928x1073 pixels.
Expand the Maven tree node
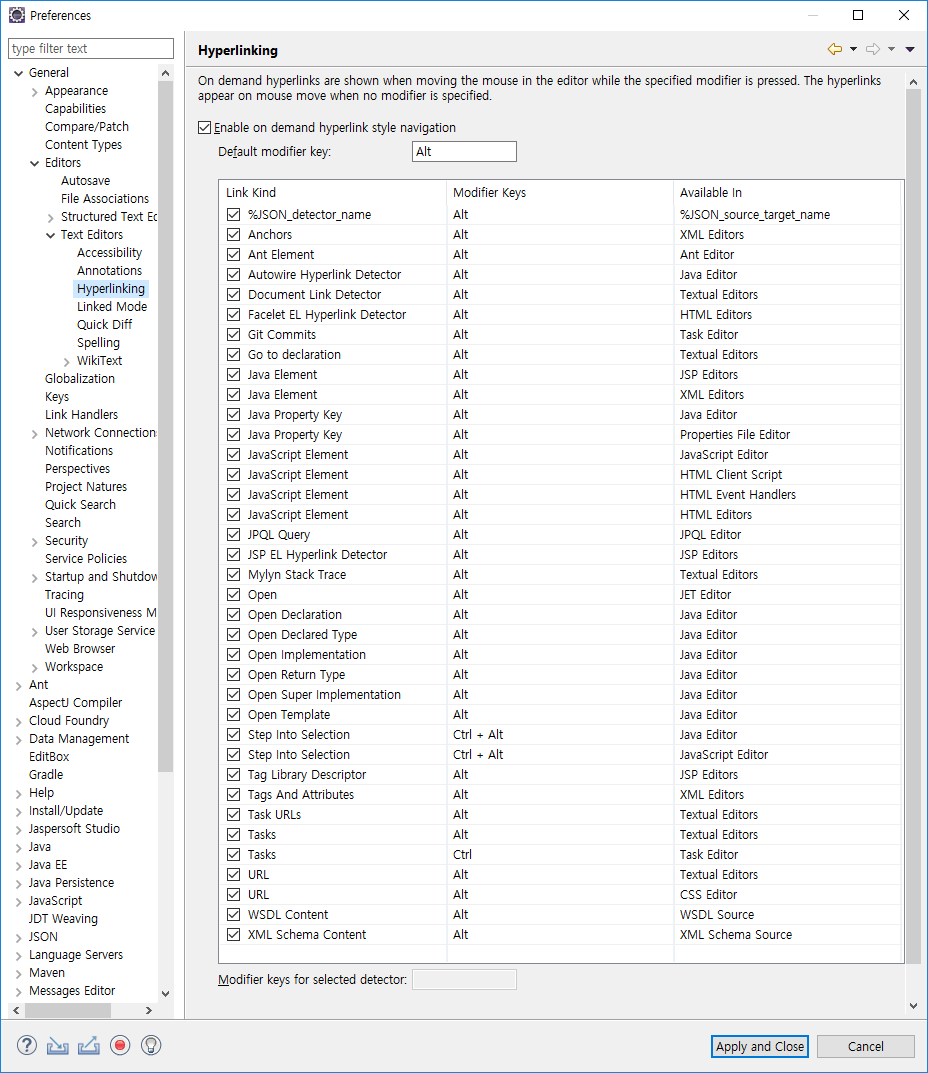[18, 974]
